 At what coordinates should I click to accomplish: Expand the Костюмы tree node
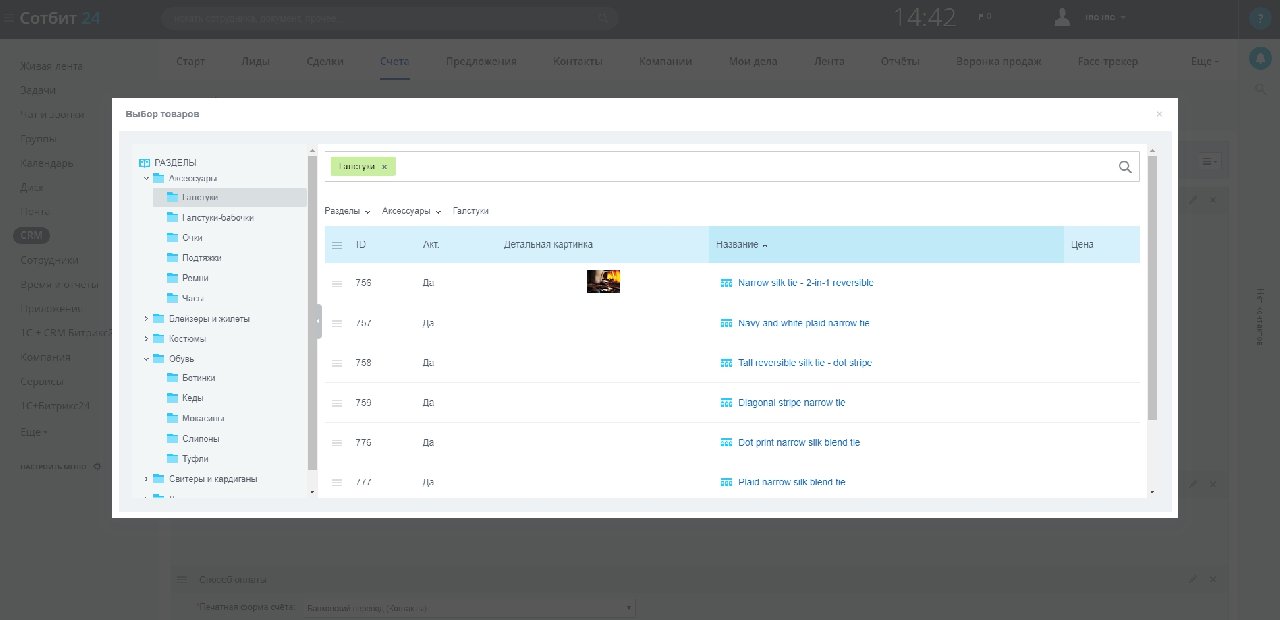pyautogui.click(x=146, y=338)
